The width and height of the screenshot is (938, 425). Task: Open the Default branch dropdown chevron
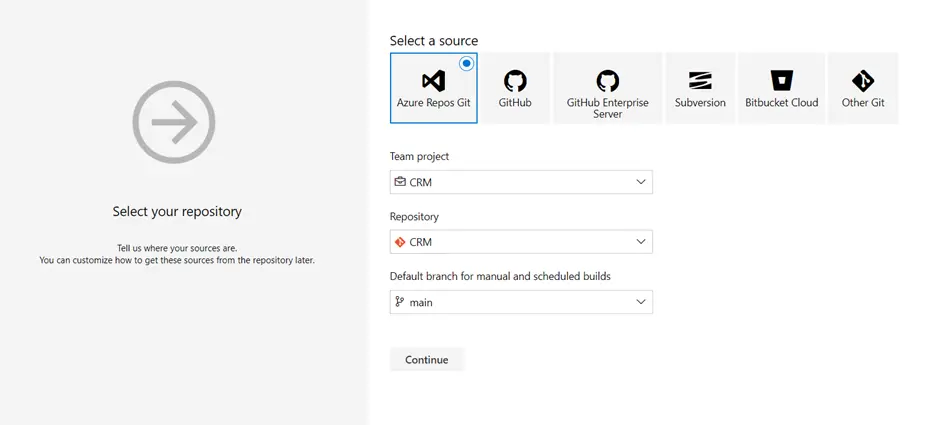[x=641, y=302]
